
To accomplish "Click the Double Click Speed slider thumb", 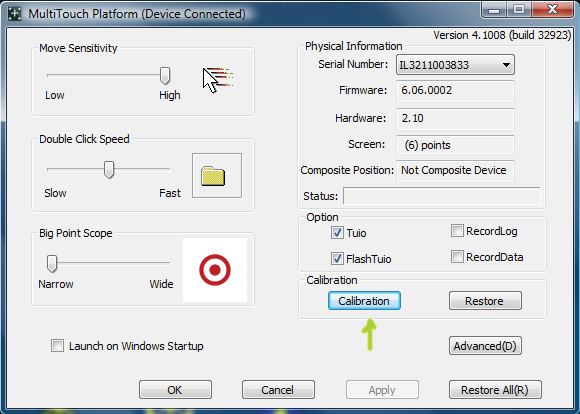I will (109, 170).
